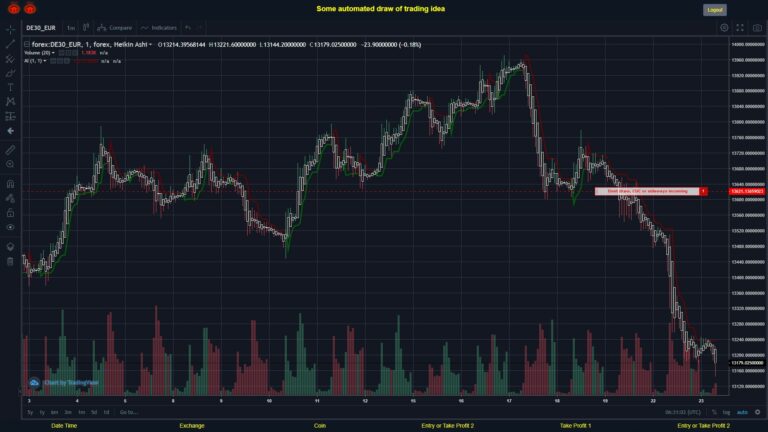The width and height of the screenshot is (768, 432).
Task: Select the 1y time range
Action: tap(42, 412)
